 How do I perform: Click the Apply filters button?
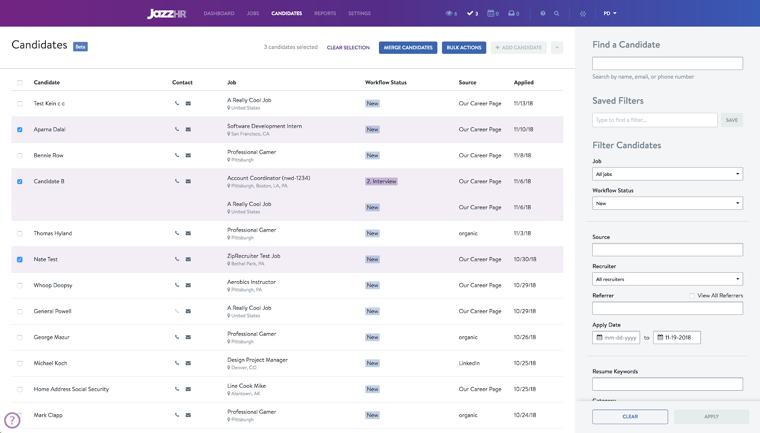(712, 417)
